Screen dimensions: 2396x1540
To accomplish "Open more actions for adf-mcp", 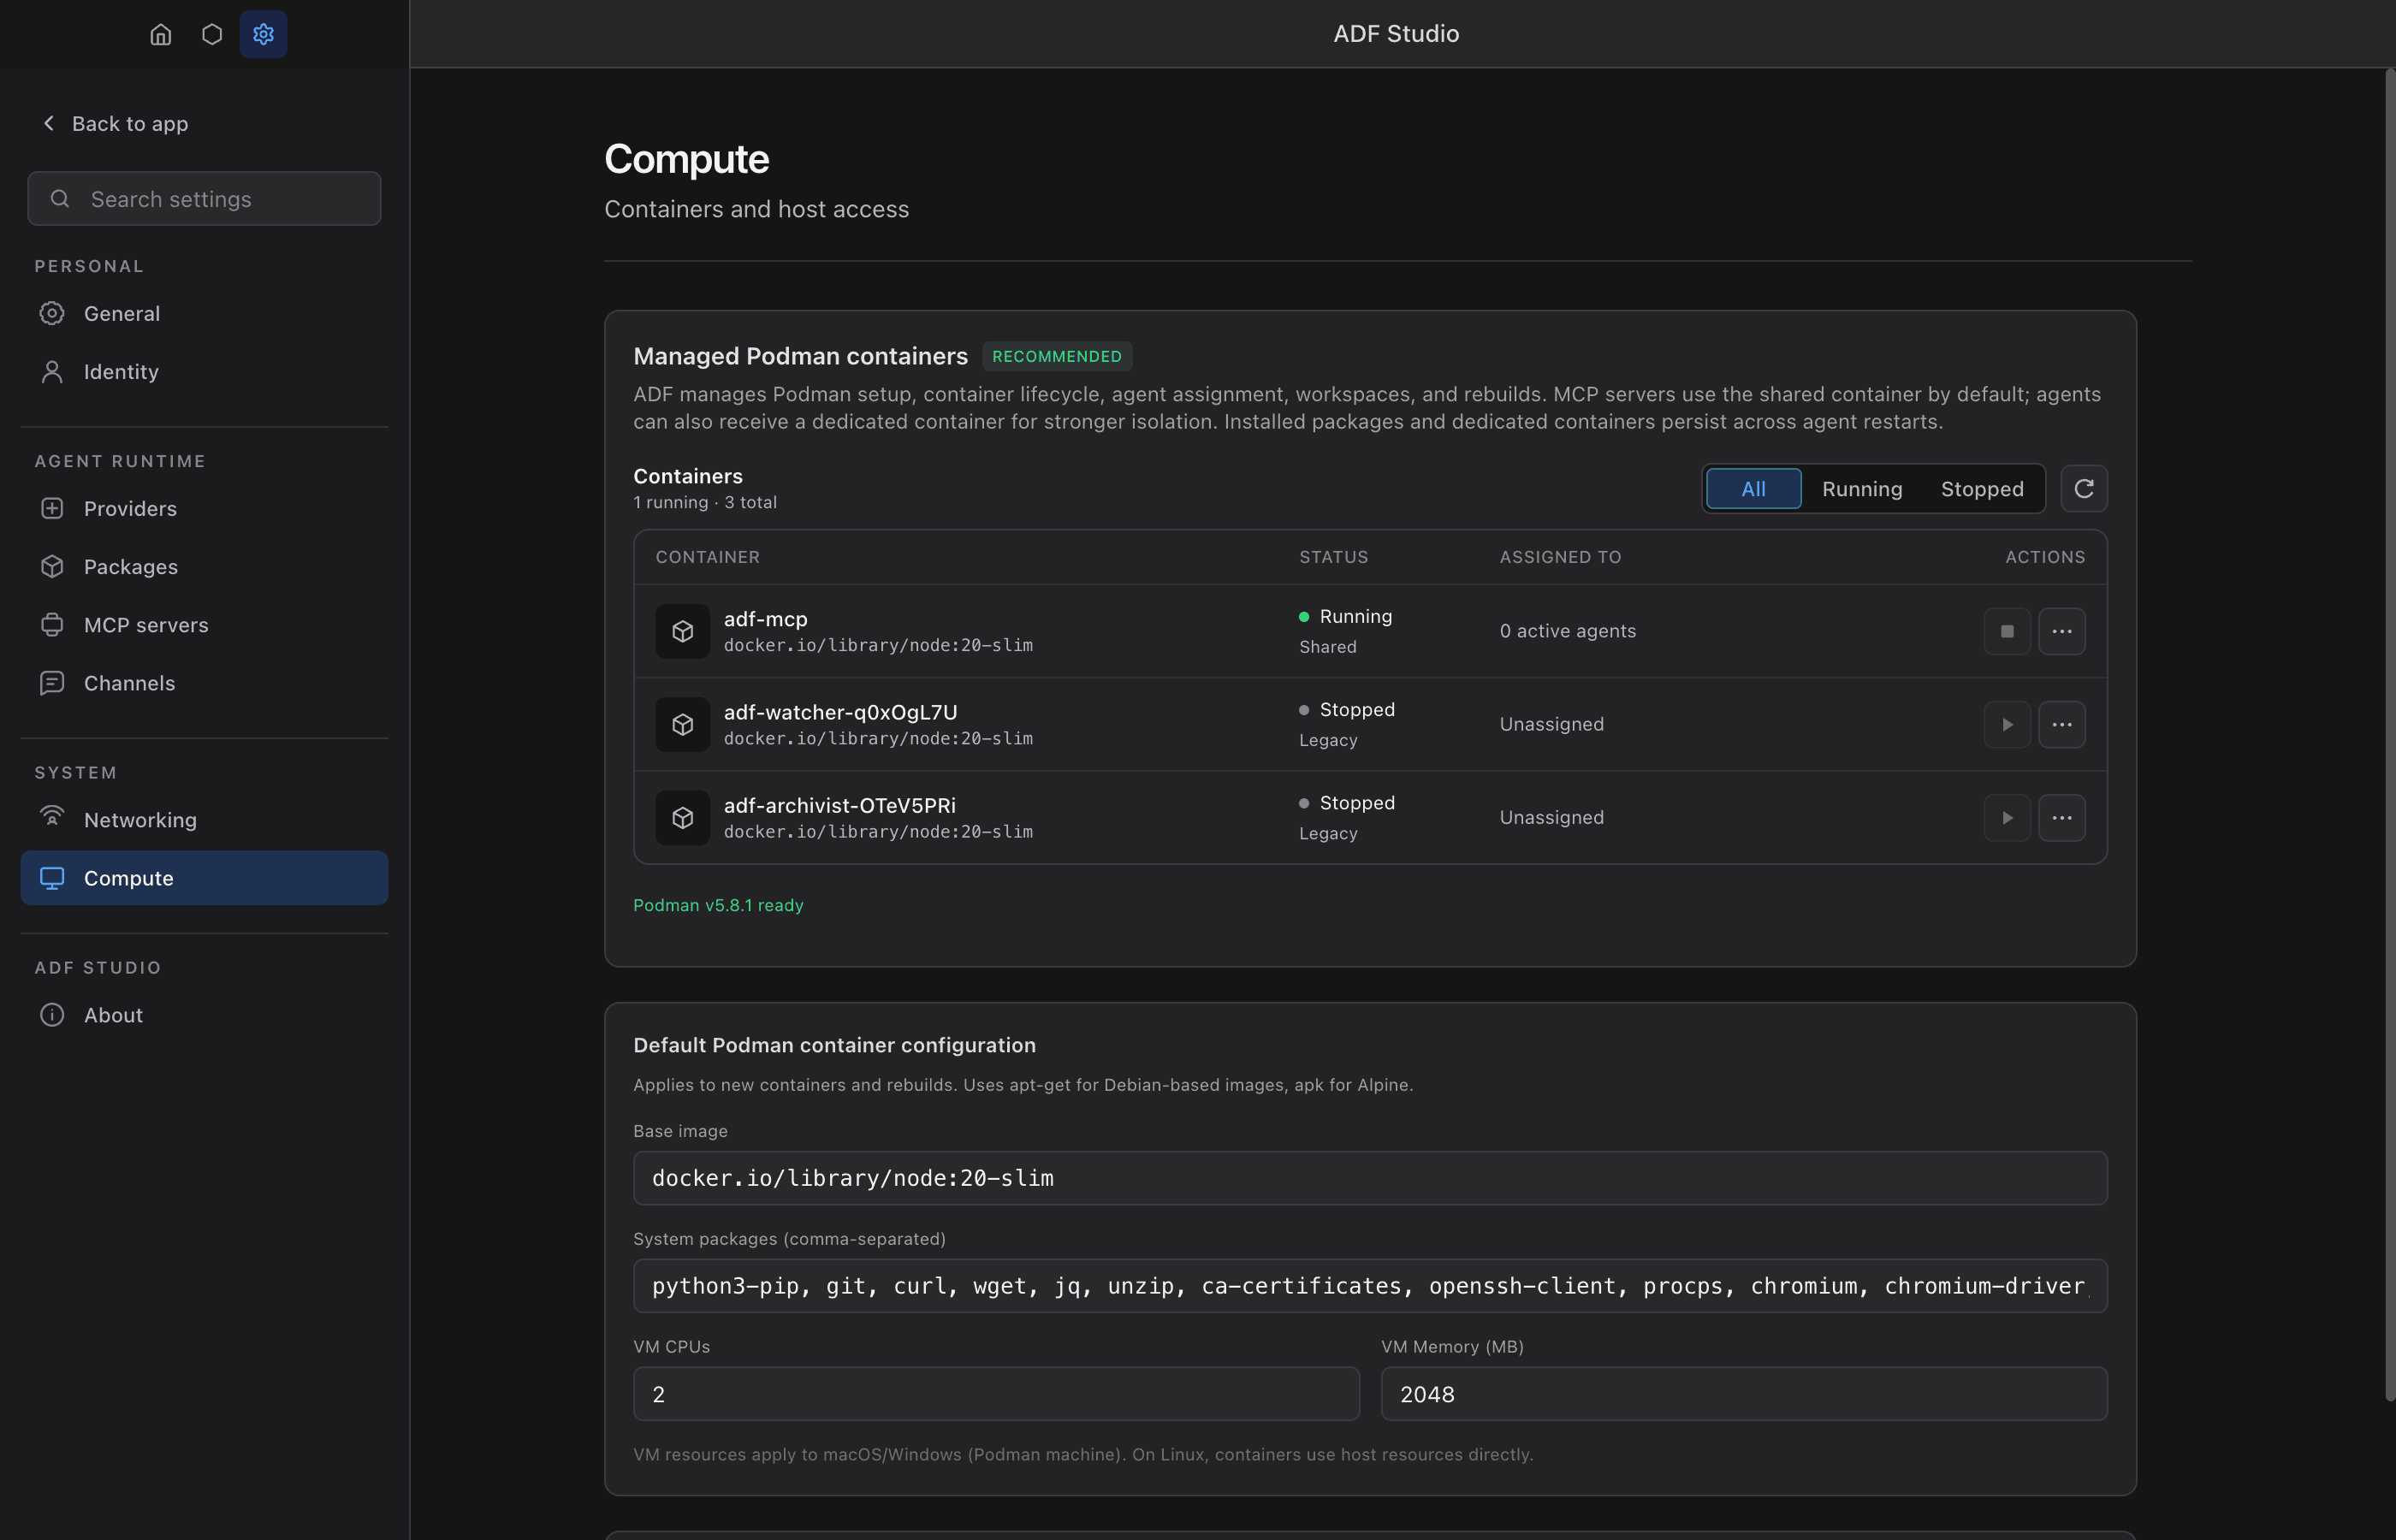I will pos(2062,631).
